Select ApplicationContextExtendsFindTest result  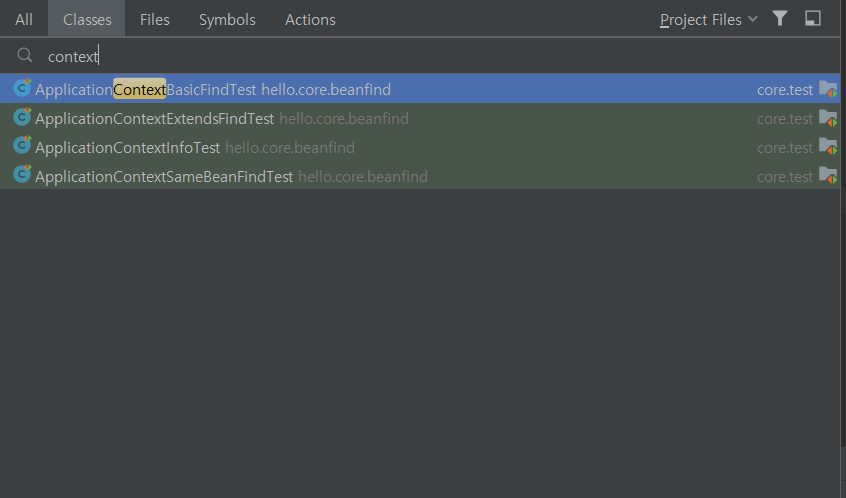click(420, 118)
